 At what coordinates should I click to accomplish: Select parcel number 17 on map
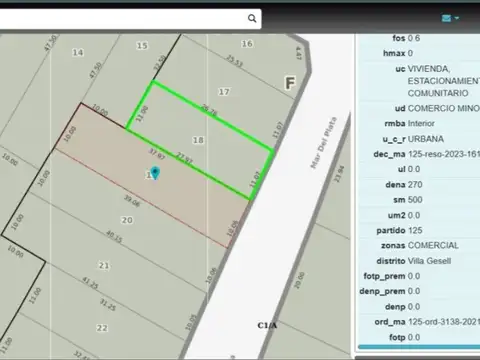coord(224,92)
